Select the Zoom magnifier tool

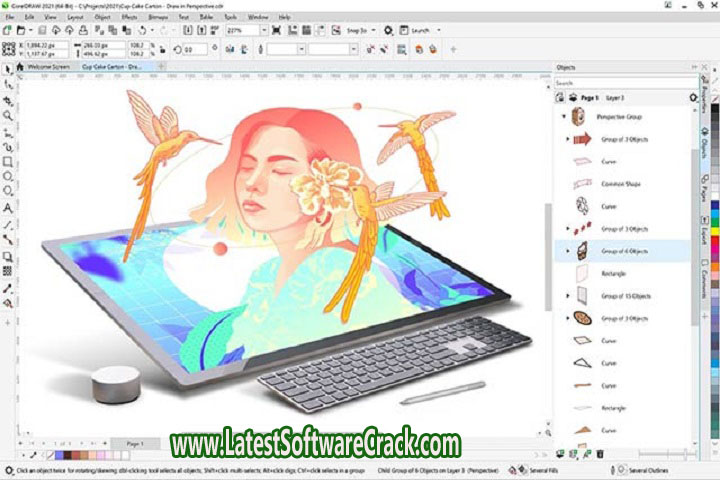(x=8, y=115)
